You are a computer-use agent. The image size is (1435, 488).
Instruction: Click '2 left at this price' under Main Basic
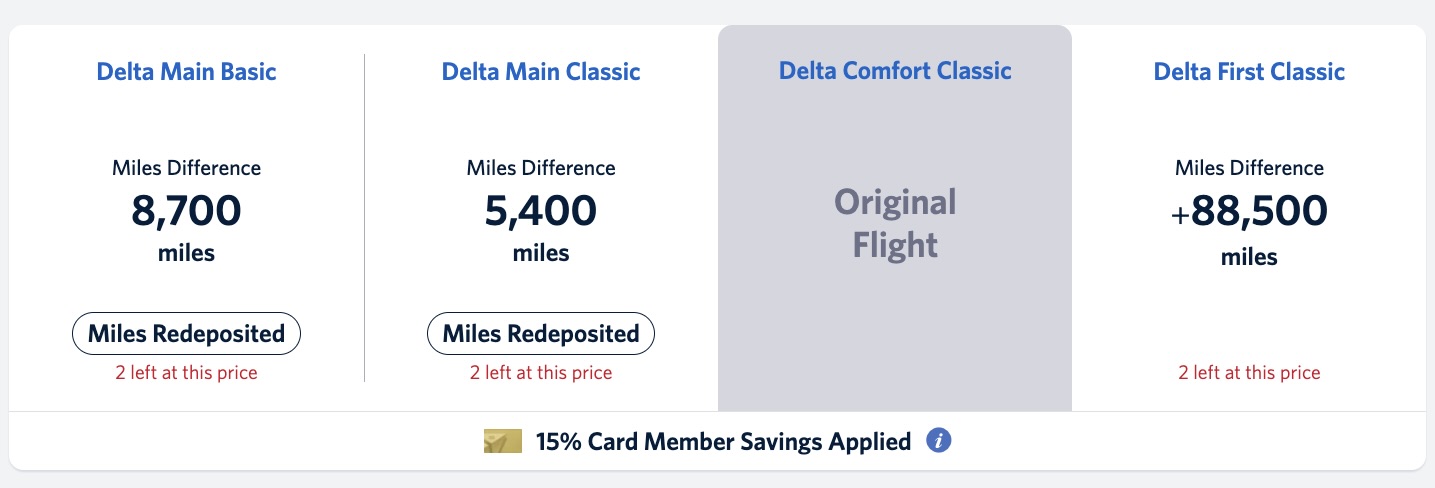coord(186,373)
